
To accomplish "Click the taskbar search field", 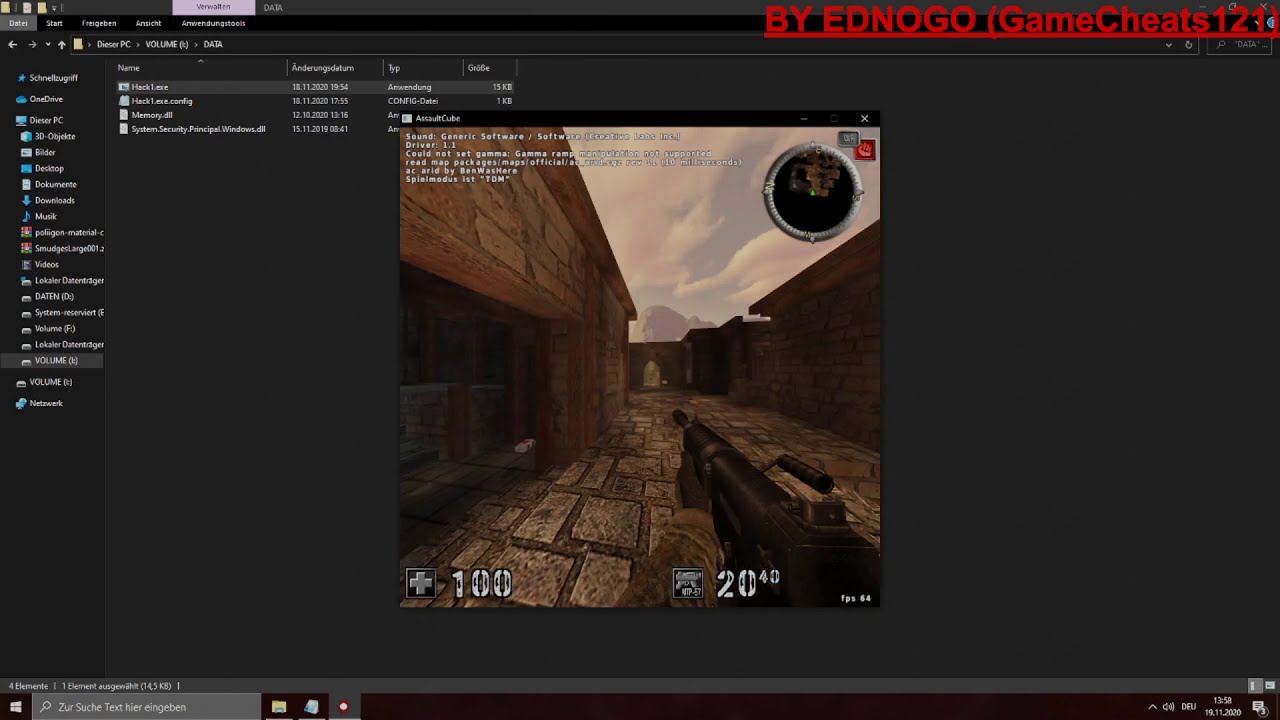I will [147, 707].
